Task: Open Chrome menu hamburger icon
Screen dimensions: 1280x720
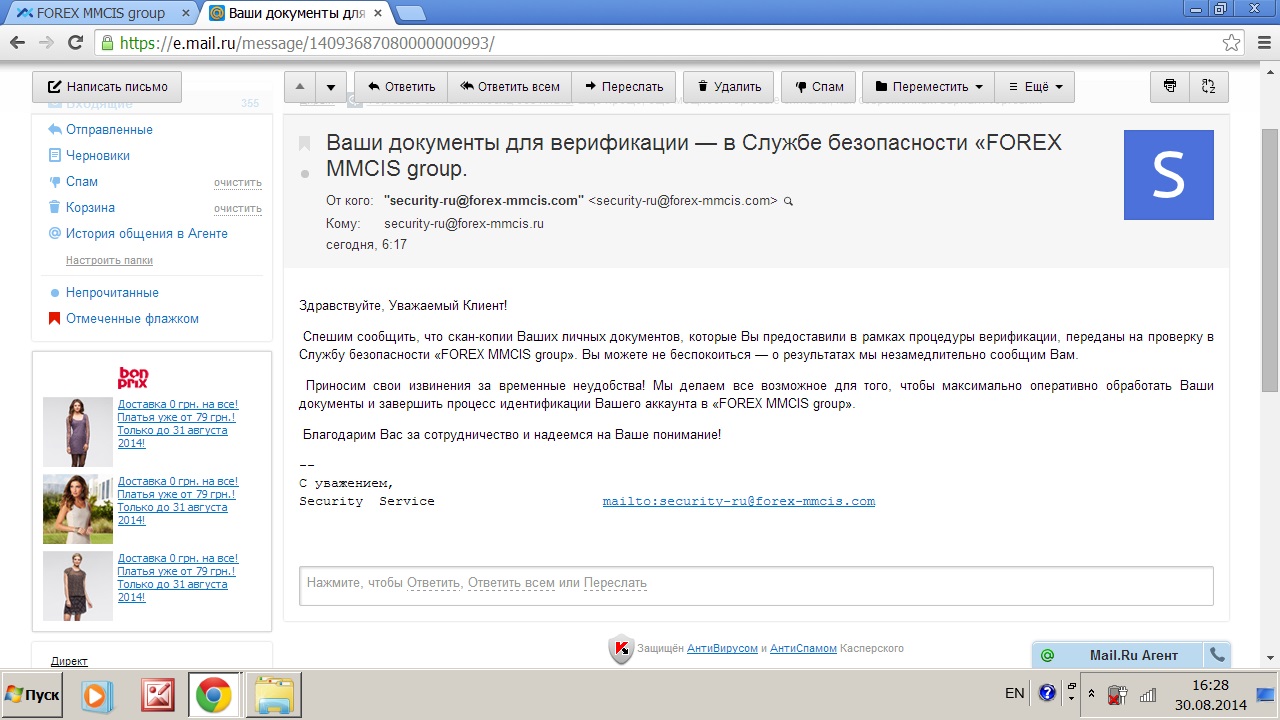Action: 1262,43
